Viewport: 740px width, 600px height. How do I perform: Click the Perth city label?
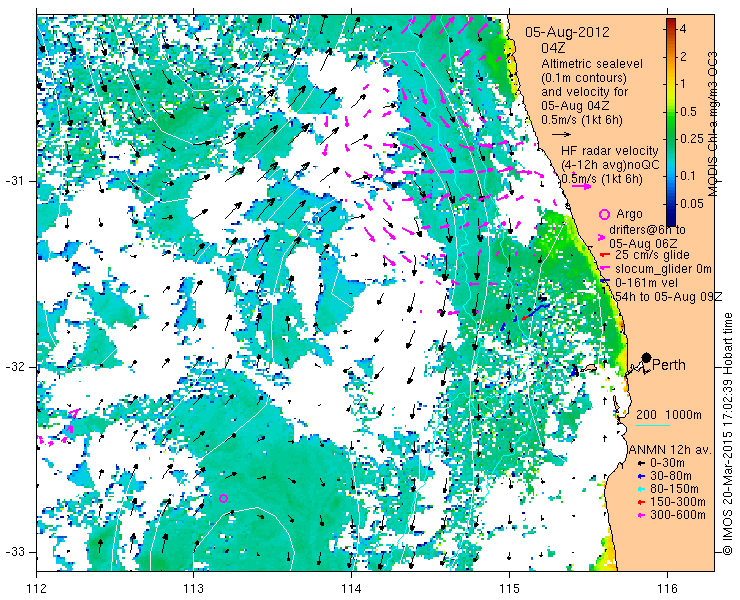click(x=669, y=365)
